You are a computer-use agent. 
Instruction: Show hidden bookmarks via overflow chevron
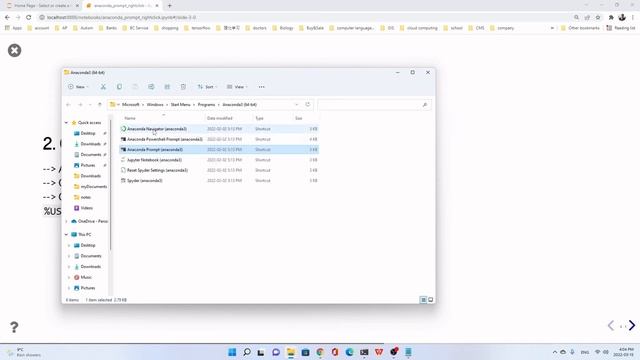tap(552, 28)
